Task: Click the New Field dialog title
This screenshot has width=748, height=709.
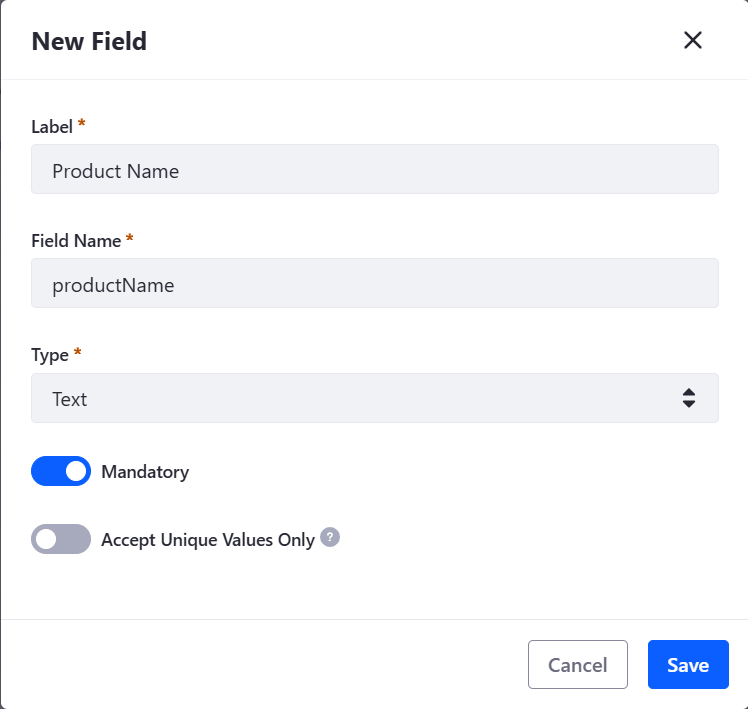Action: [89, 41]
